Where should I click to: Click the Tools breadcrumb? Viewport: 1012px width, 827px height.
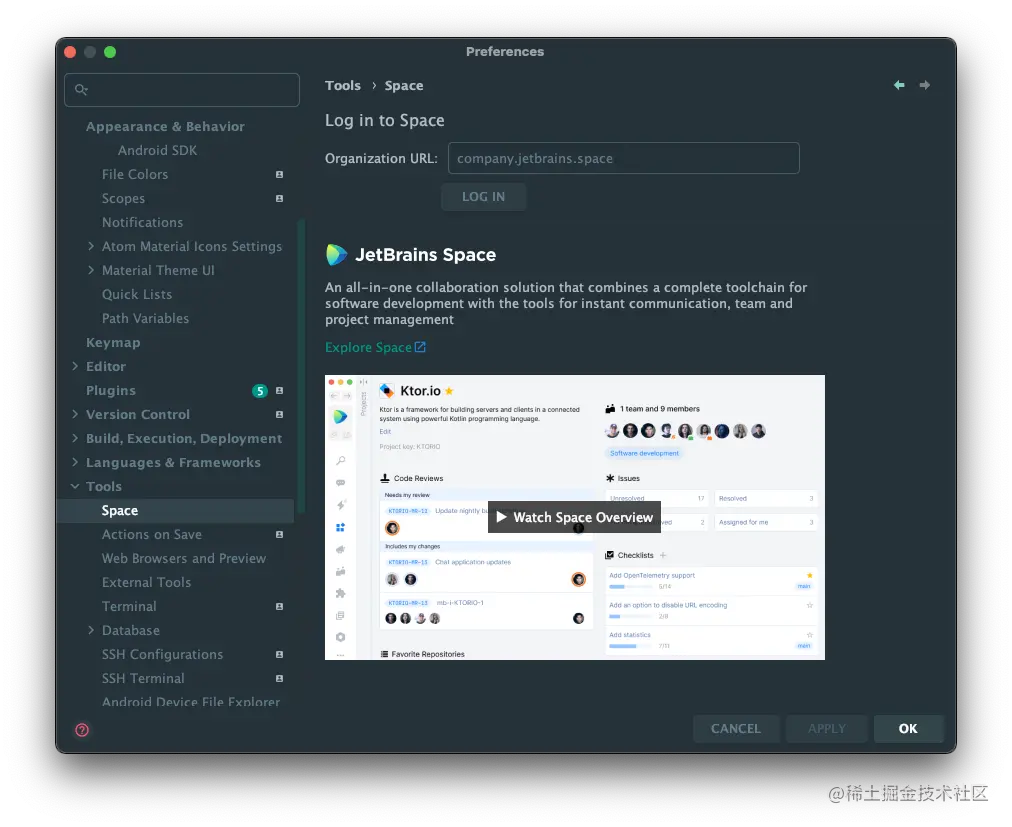coord(343,85)
